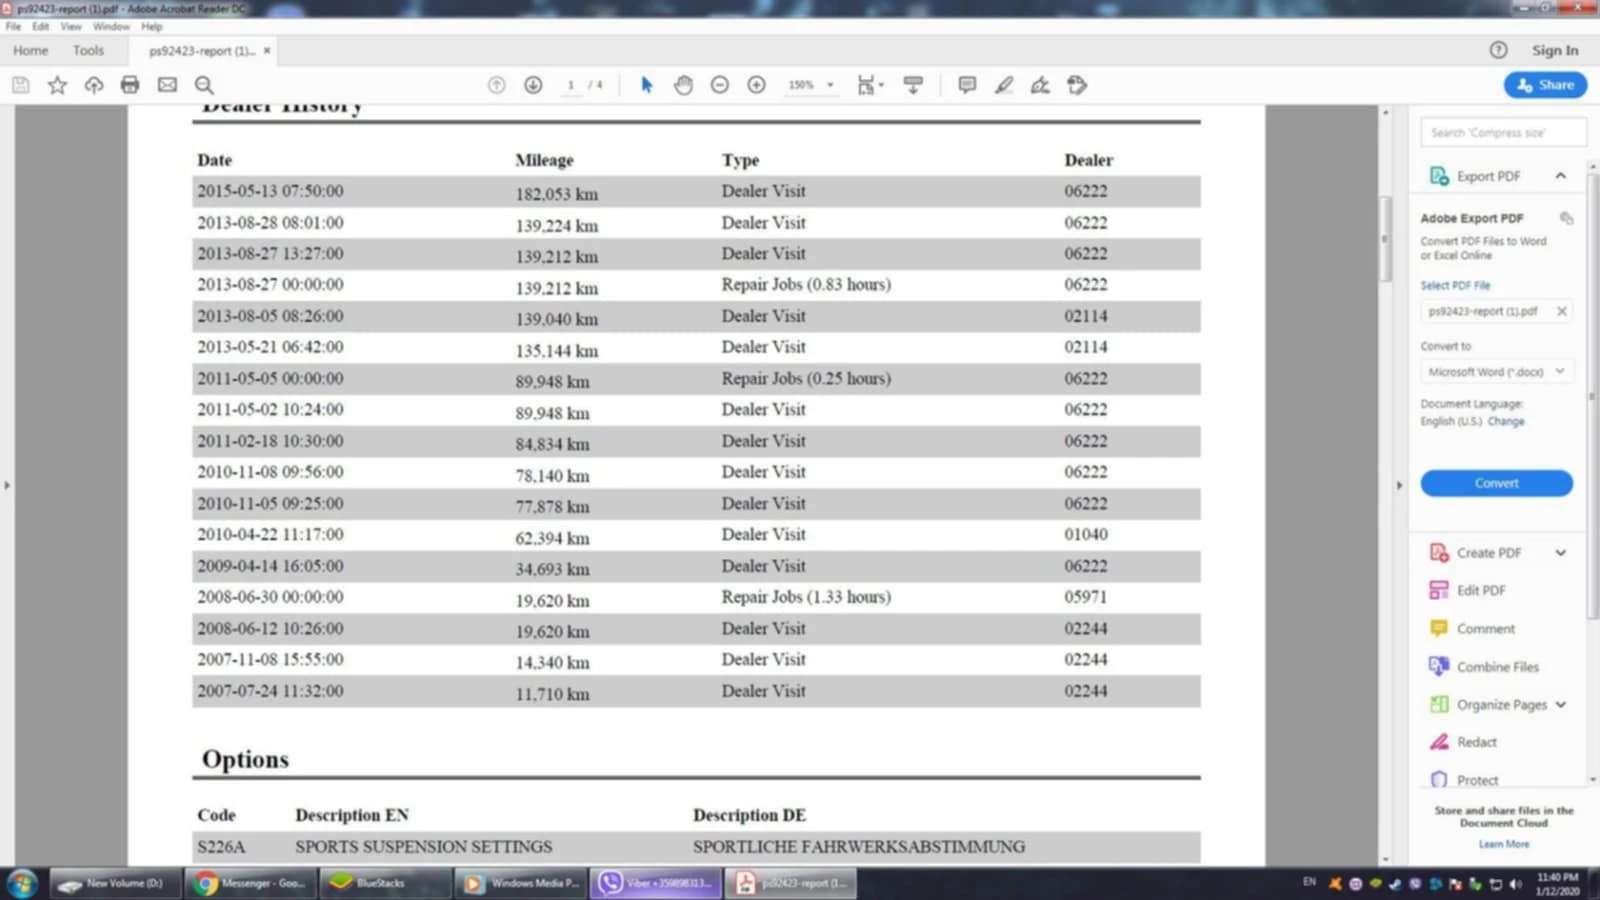Open the Convert to format dropdown

click(1496, 372)
